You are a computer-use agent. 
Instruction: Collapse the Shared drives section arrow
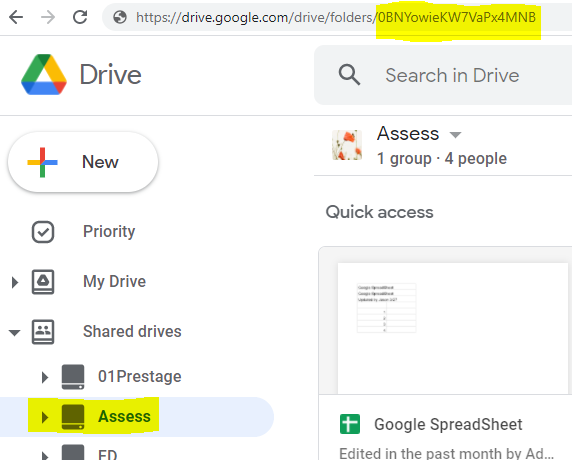(x=14, y=332)
